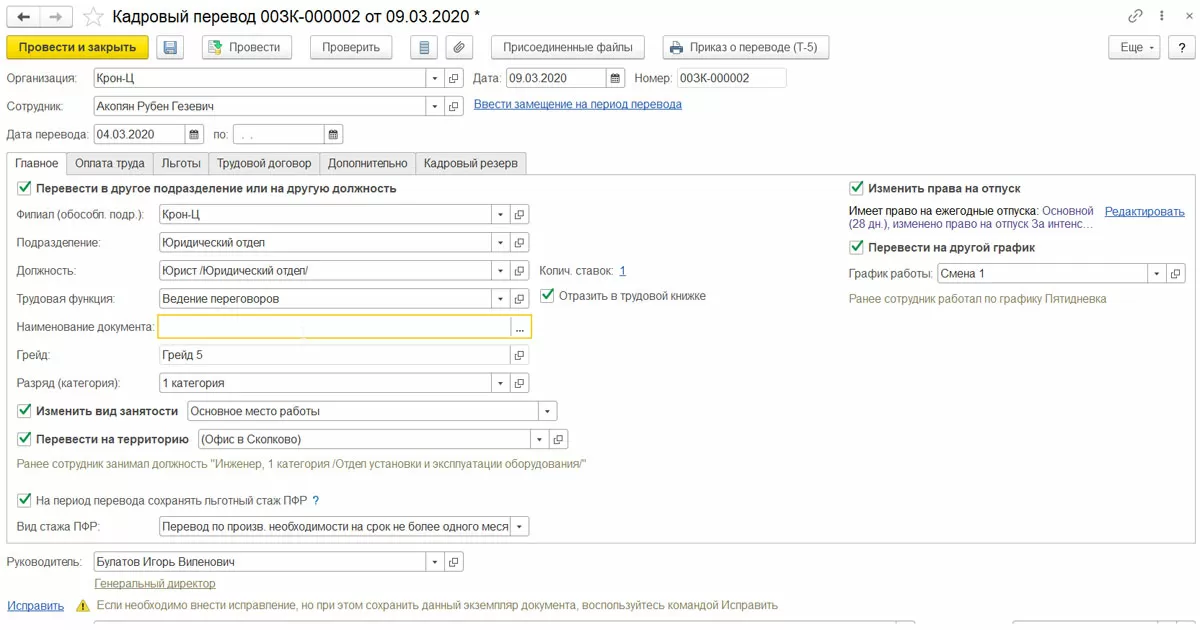Disable Изменить вид занятости checkbox
The height and width of the screenshot is (630, 1200).
tap(24, 411)
